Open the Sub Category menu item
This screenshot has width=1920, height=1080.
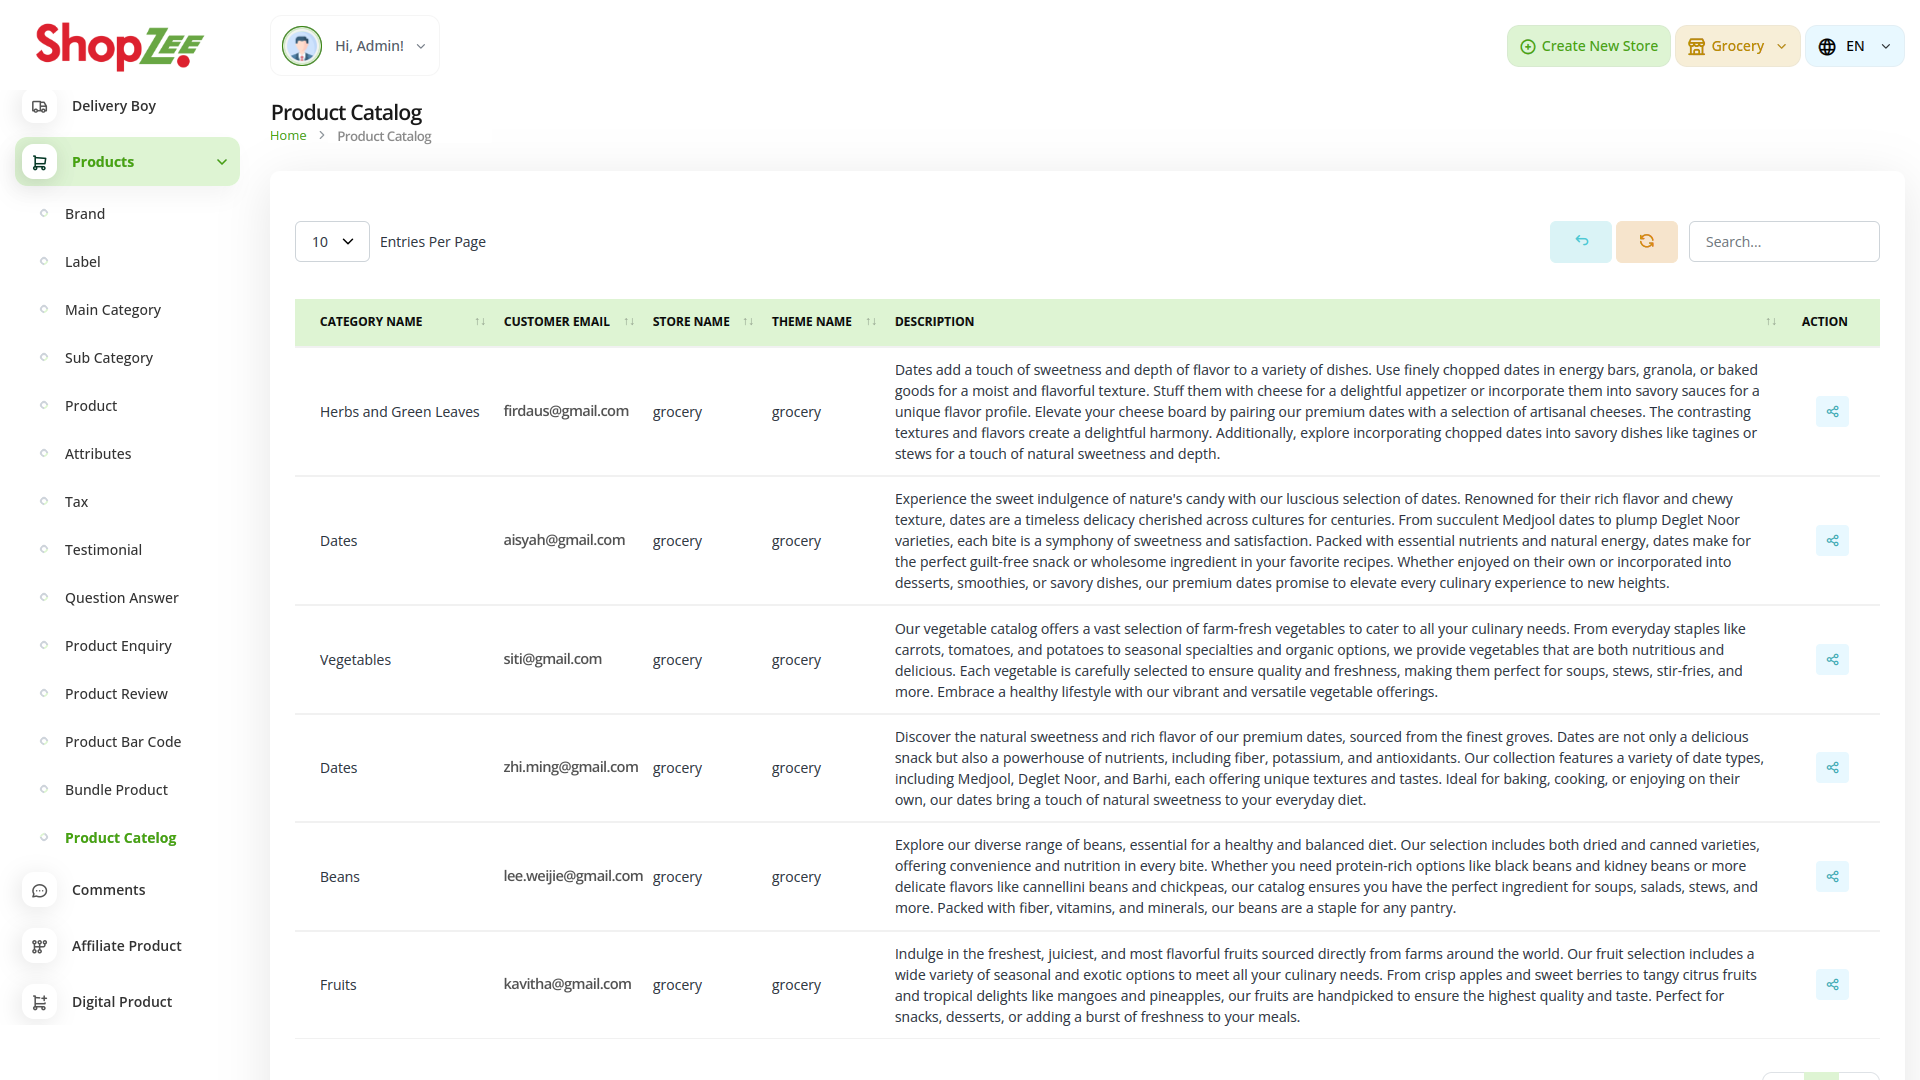(109, 358)
